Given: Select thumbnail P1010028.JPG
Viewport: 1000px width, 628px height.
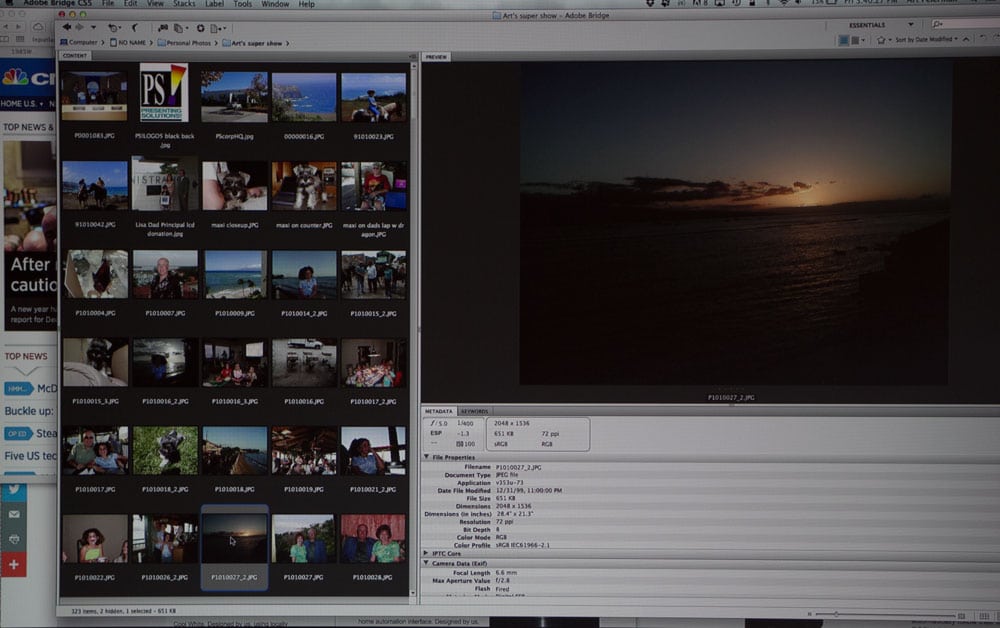Looking at the screenshot, I should point(373,539).
